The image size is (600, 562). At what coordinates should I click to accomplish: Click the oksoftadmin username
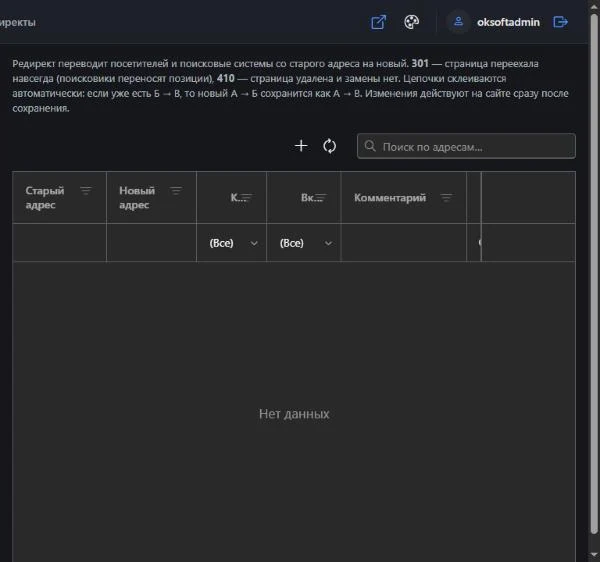pyautogui.click(x=508, y=22)
